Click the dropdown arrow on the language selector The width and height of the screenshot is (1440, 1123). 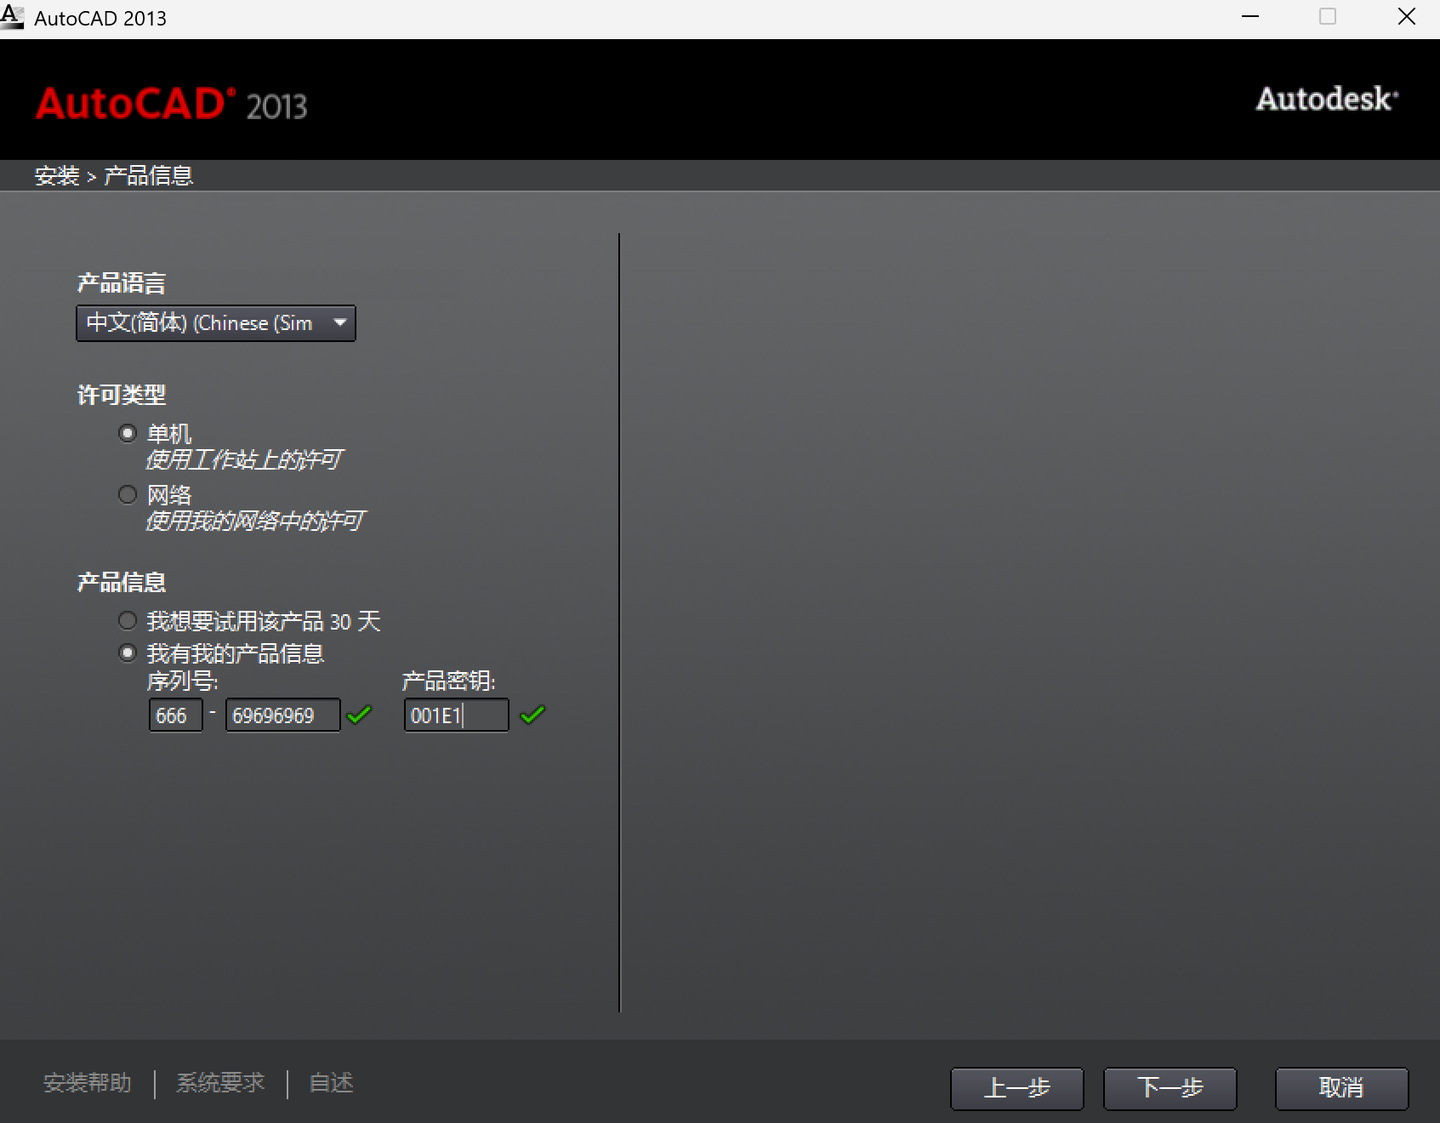coord(340,323)
